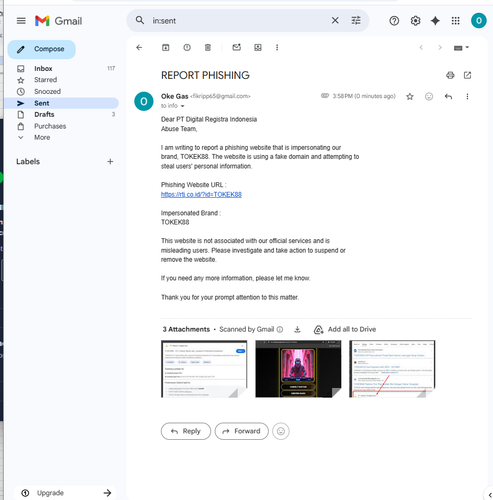Open the Support help icon

[x=394, y=21]
